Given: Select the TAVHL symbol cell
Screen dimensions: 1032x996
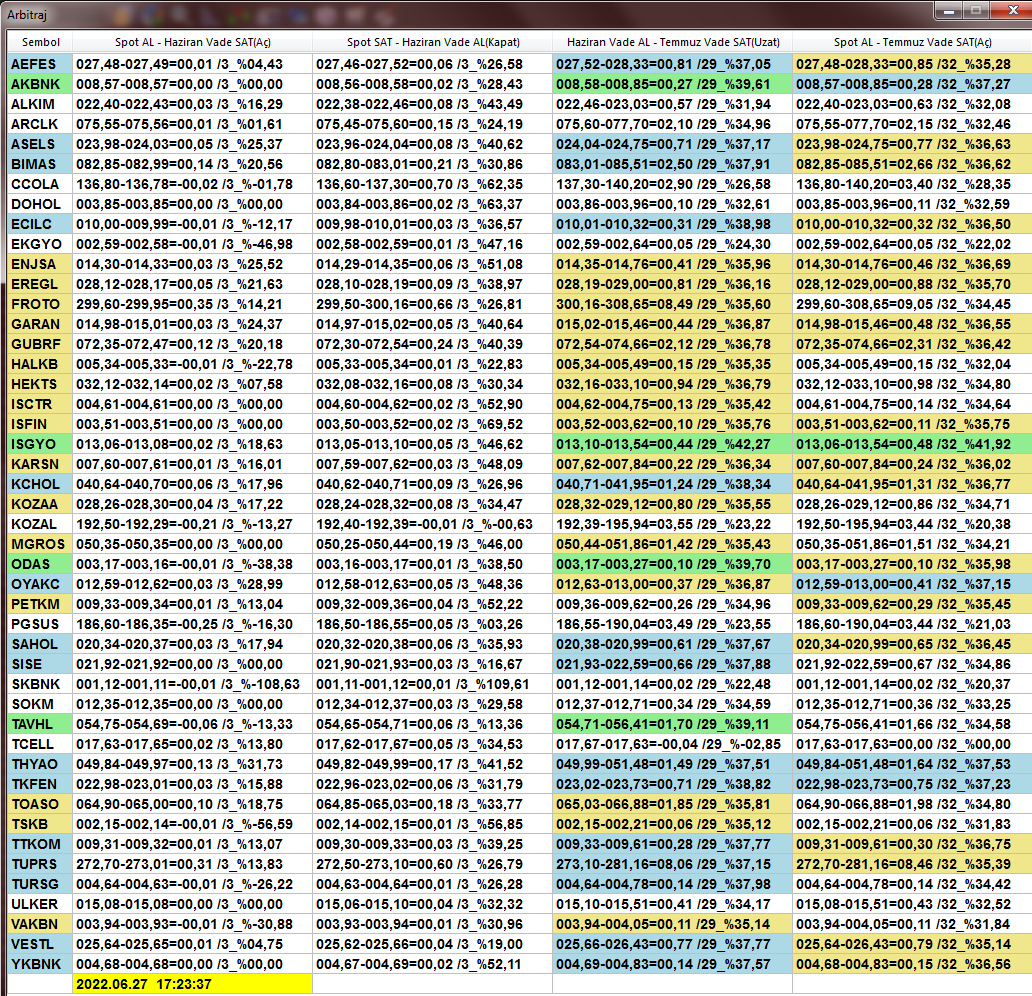Looking at the screenshot, I should pos(39,724).
